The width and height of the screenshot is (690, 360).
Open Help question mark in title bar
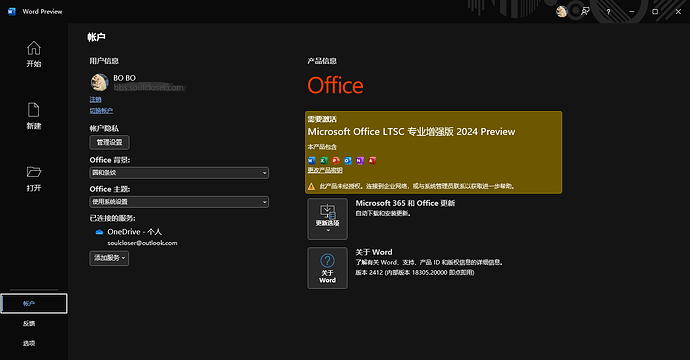[x=608, y=12]
